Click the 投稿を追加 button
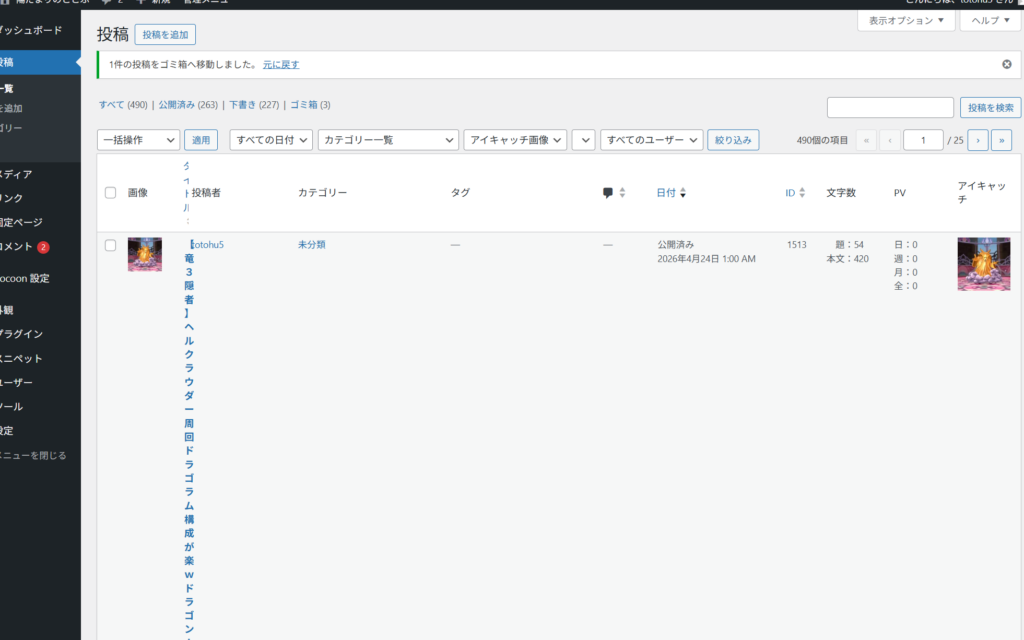Viewport: 1024px width, 640px height. [x=165, y=35]
